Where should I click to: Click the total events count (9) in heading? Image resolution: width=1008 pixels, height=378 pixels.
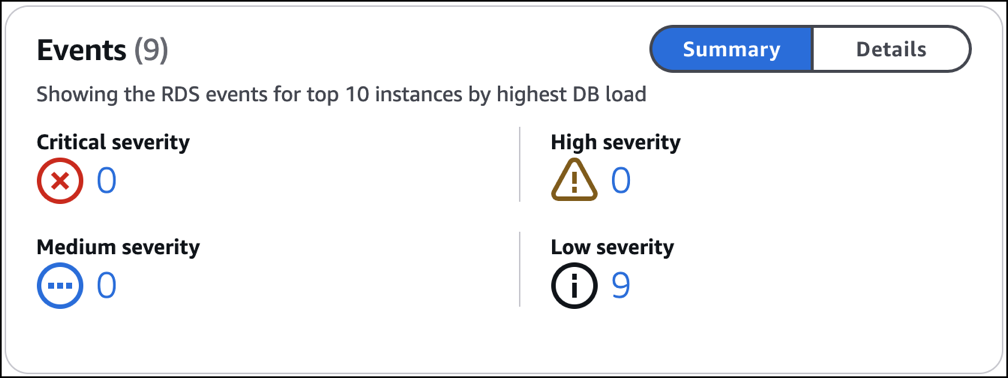(151, 50)
